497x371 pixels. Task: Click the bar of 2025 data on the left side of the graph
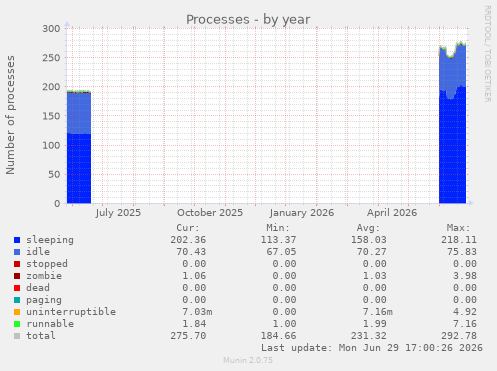coord(79,147)
